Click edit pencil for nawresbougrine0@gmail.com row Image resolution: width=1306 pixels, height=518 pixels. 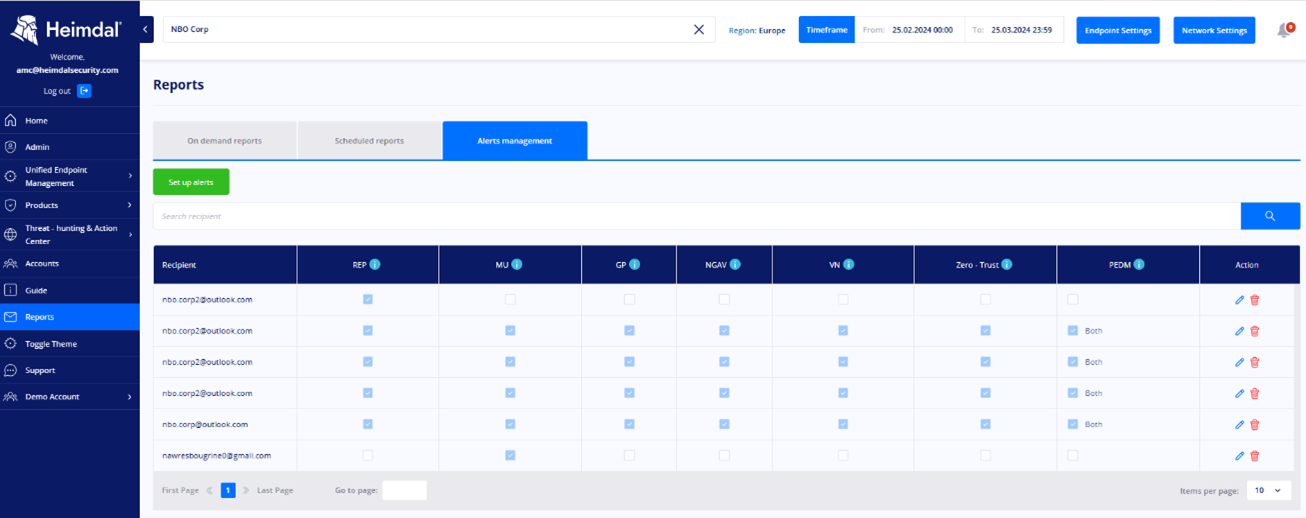(1240, 456)
